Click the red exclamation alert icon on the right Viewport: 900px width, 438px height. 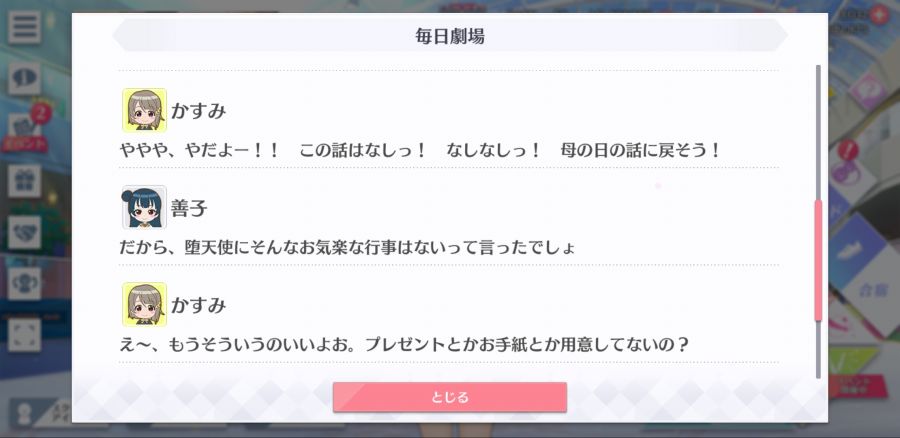tap(848, 150)
